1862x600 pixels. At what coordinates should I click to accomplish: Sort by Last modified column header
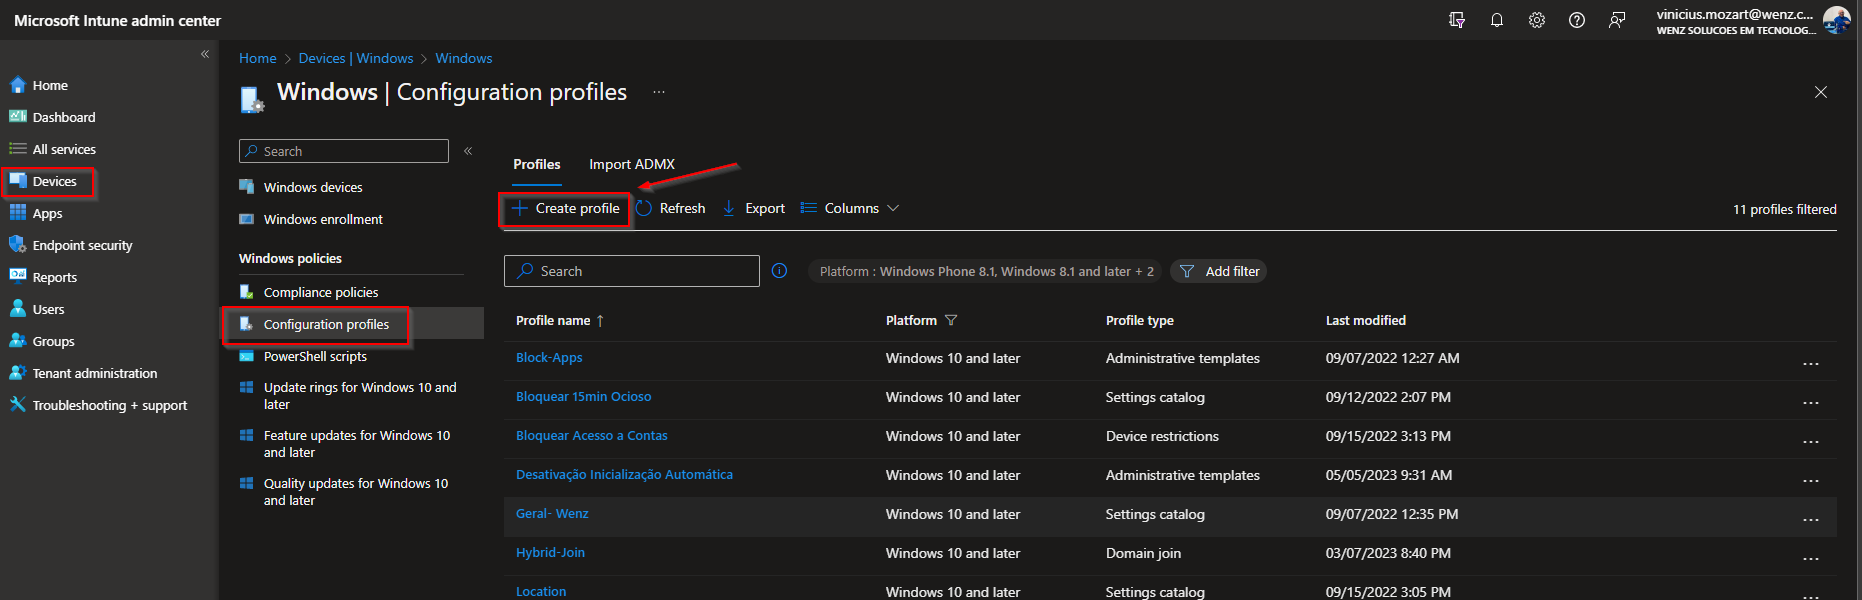1366,320
